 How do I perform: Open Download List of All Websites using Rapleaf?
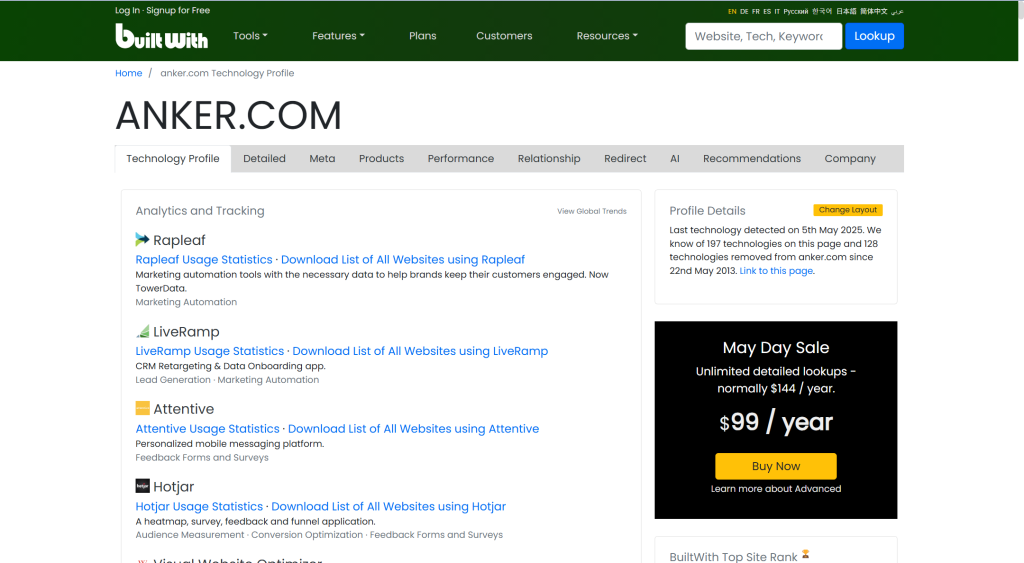[x=403, y=259]
